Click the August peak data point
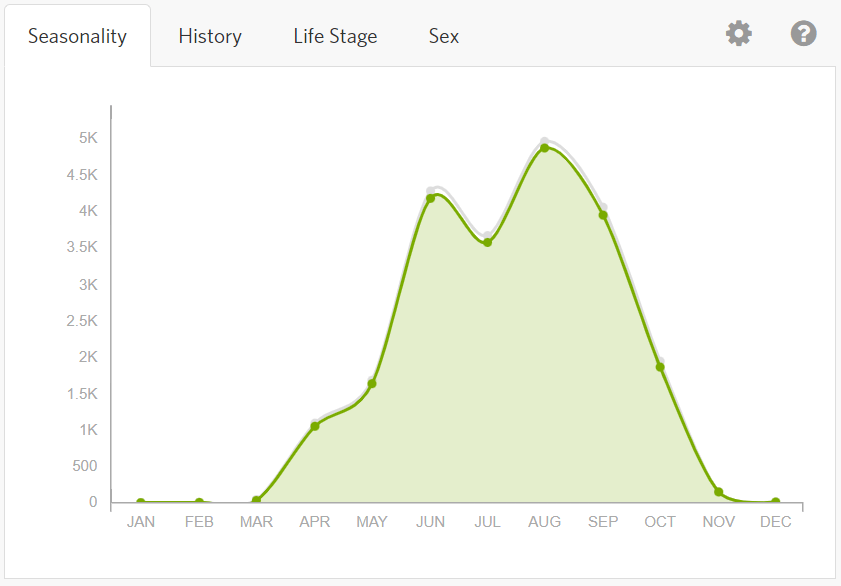The image size is (841, 586). (545, 148)
